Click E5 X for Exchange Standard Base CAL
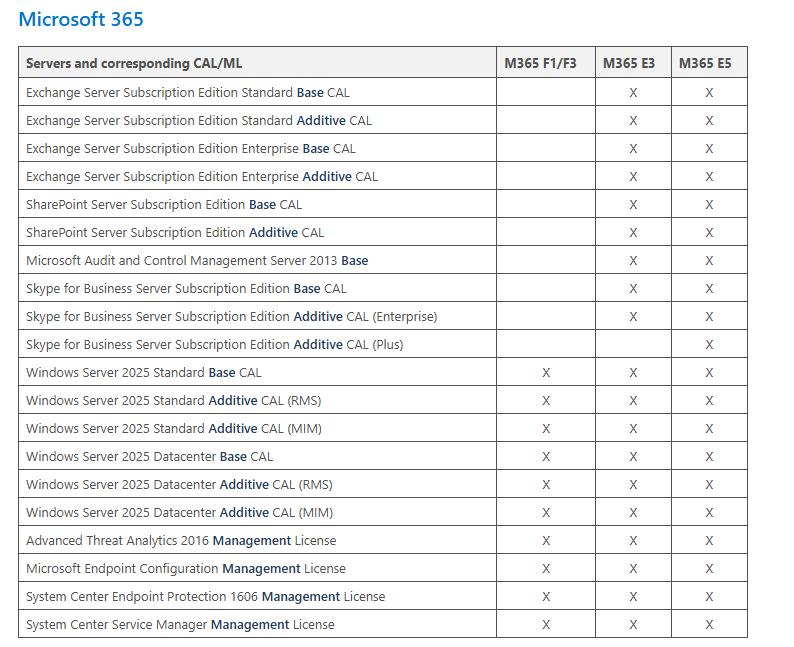794x647 pixels. [709, 93]
